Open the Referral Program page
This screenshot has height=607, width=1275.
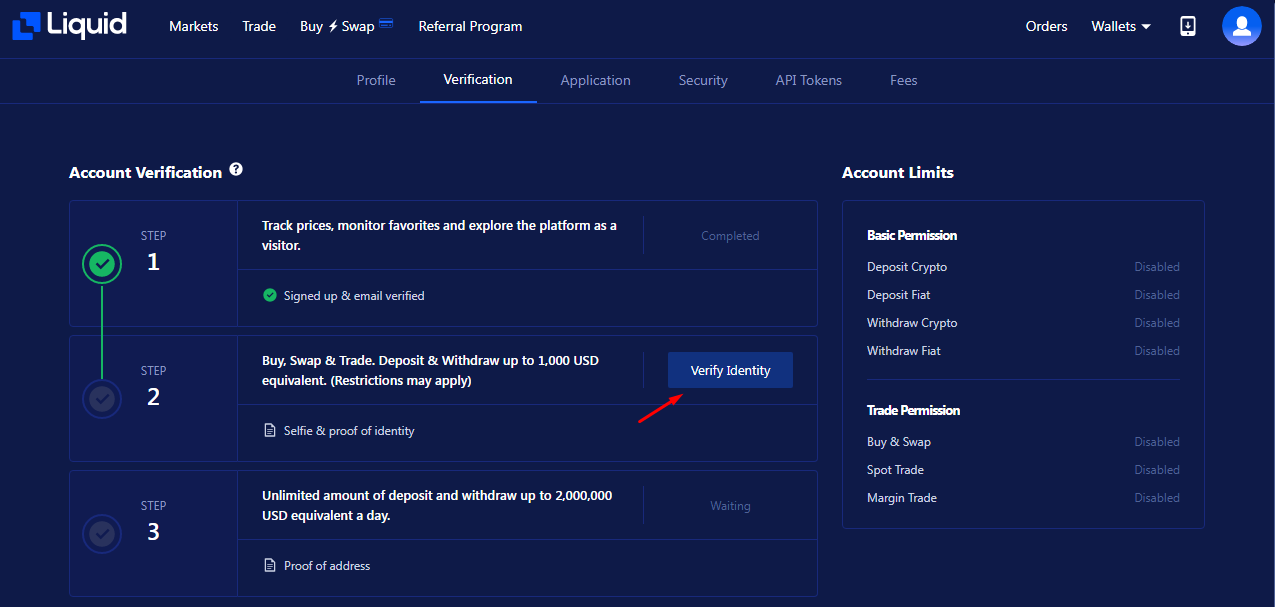click(470, 26)
